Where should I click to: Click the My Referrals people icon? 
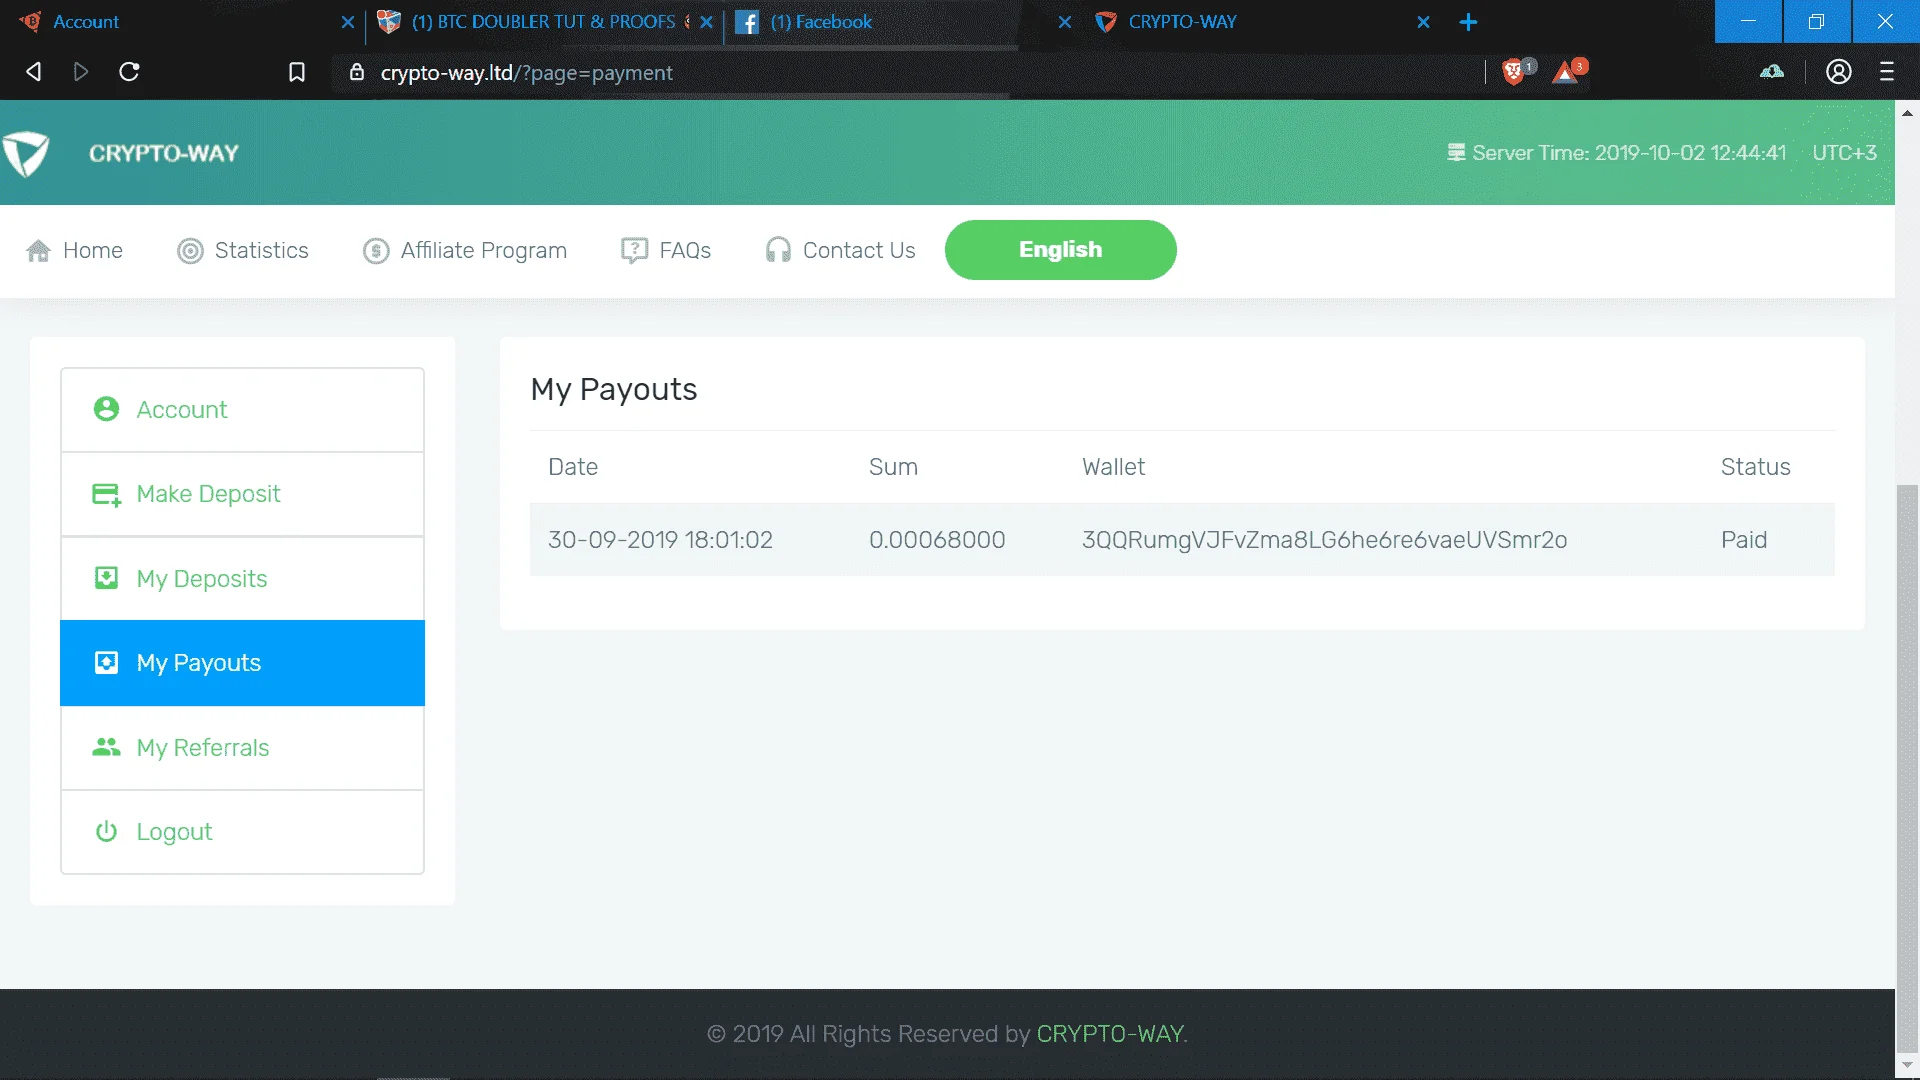coord(106,747)
